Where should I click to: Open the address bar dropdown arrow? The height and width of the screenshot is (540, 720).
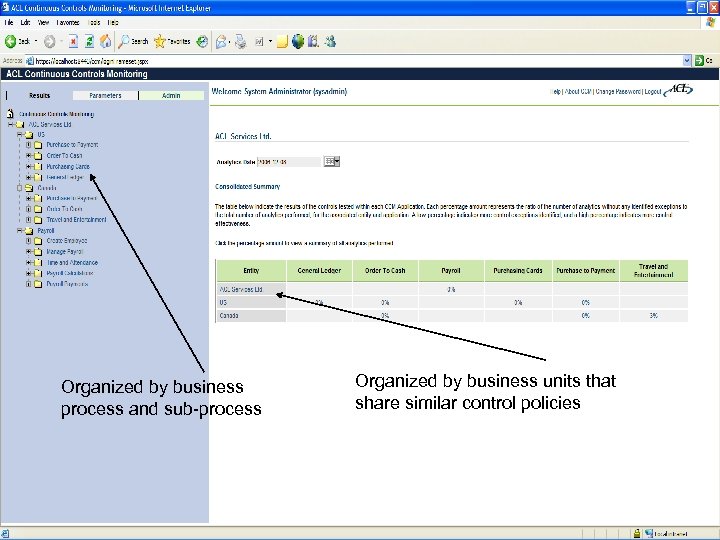pyautogui.click(x=687, y=61)
